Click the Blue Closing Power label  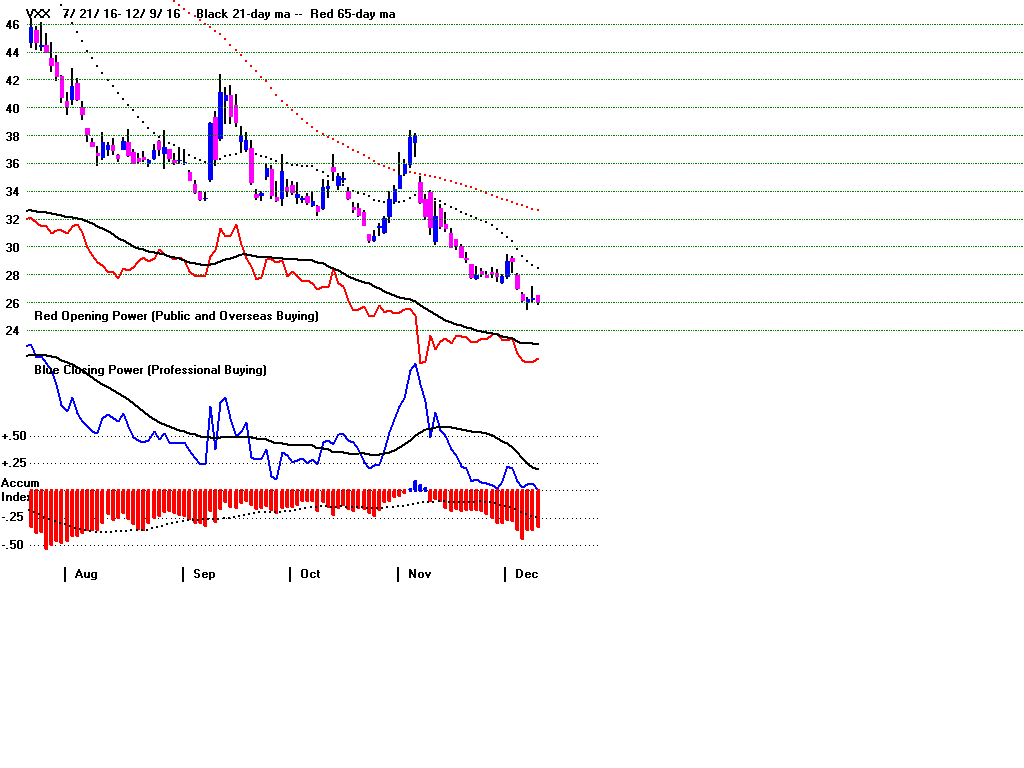pos(150,370)
